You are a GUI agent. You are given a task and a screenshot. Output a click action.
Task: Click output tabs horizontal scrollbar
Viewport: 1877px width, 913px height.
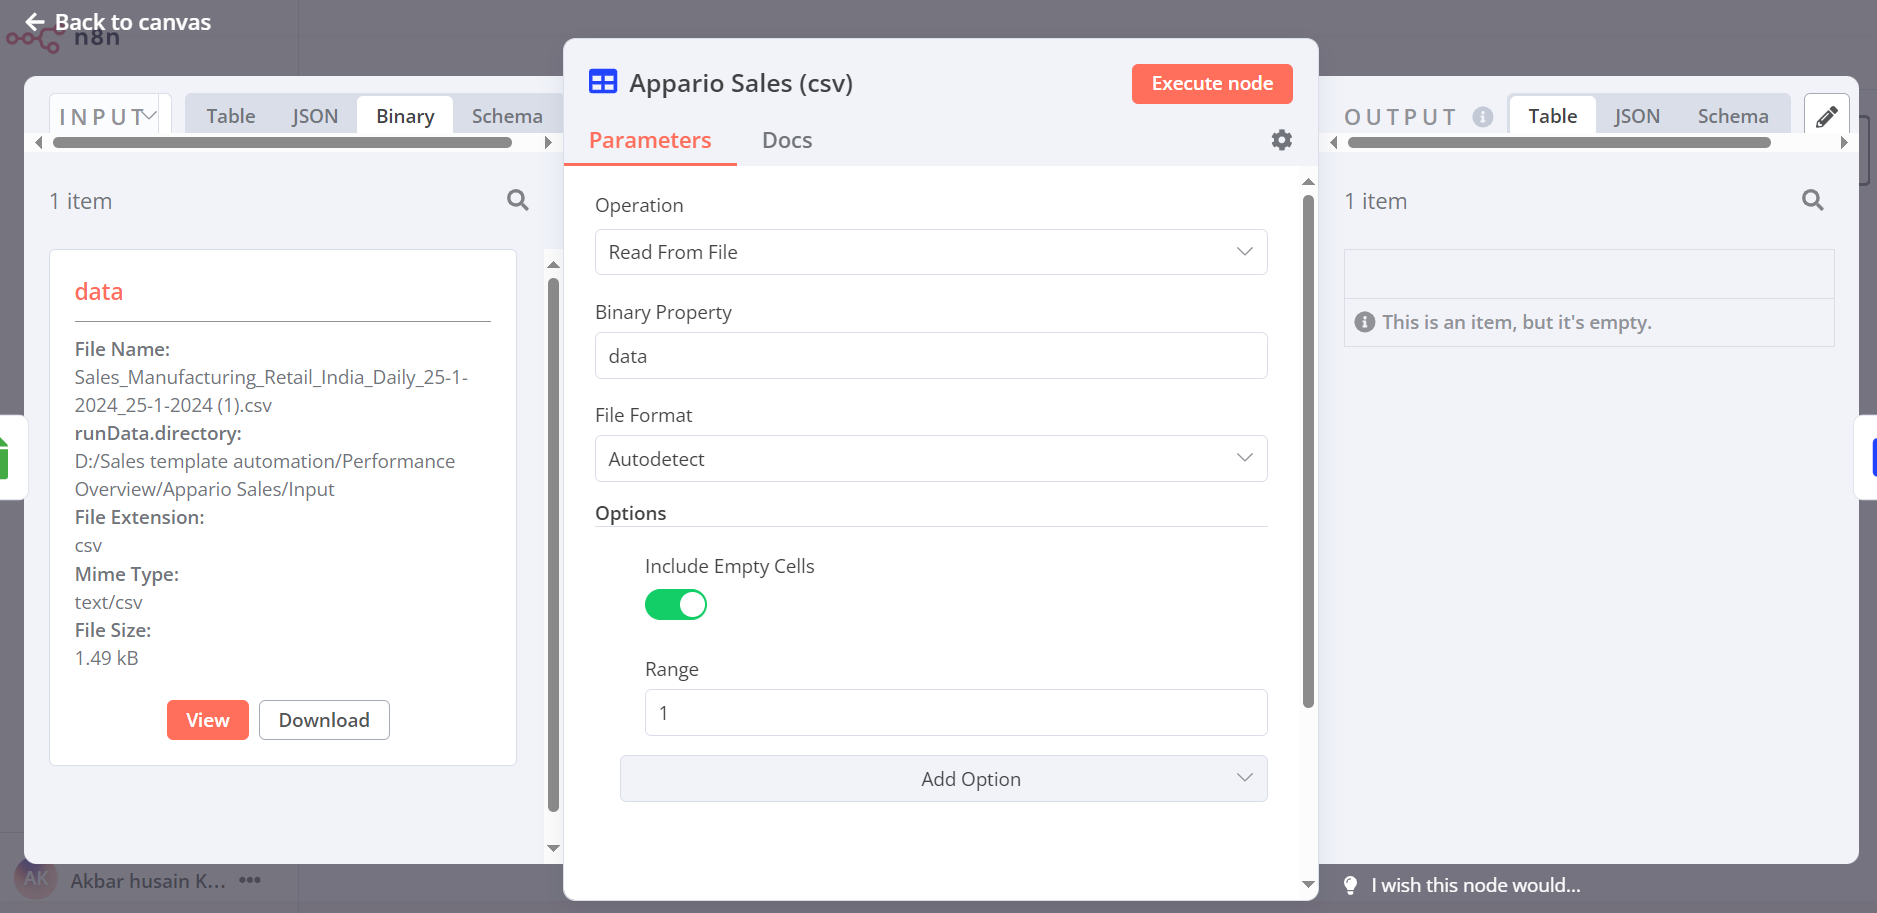click(x=1559, y=143)
